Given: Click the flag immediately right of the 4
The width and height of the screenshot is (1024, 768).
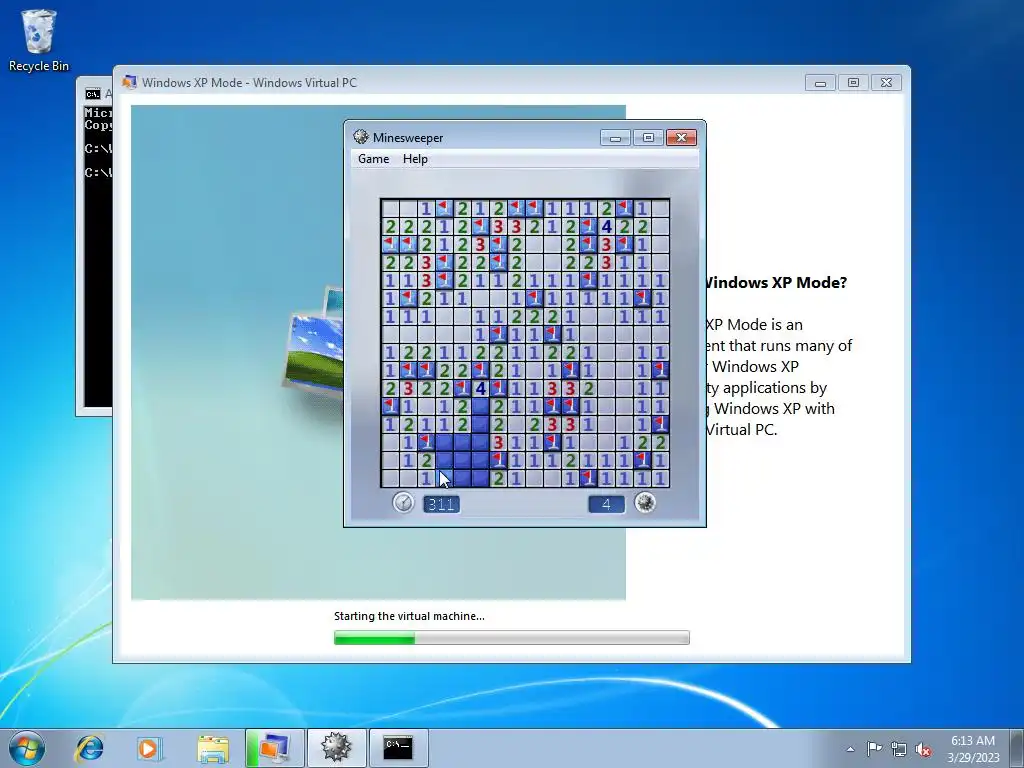Looking at the screenshot, I should tap(499, 389).
